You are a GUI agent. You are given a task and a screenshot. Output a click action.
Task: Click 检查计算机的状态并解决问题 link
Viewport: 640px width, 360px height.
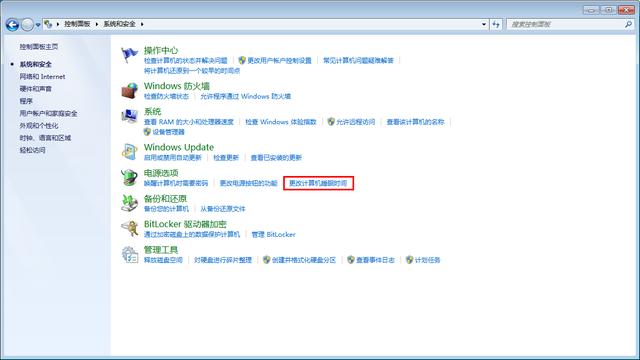coord(186,60)
